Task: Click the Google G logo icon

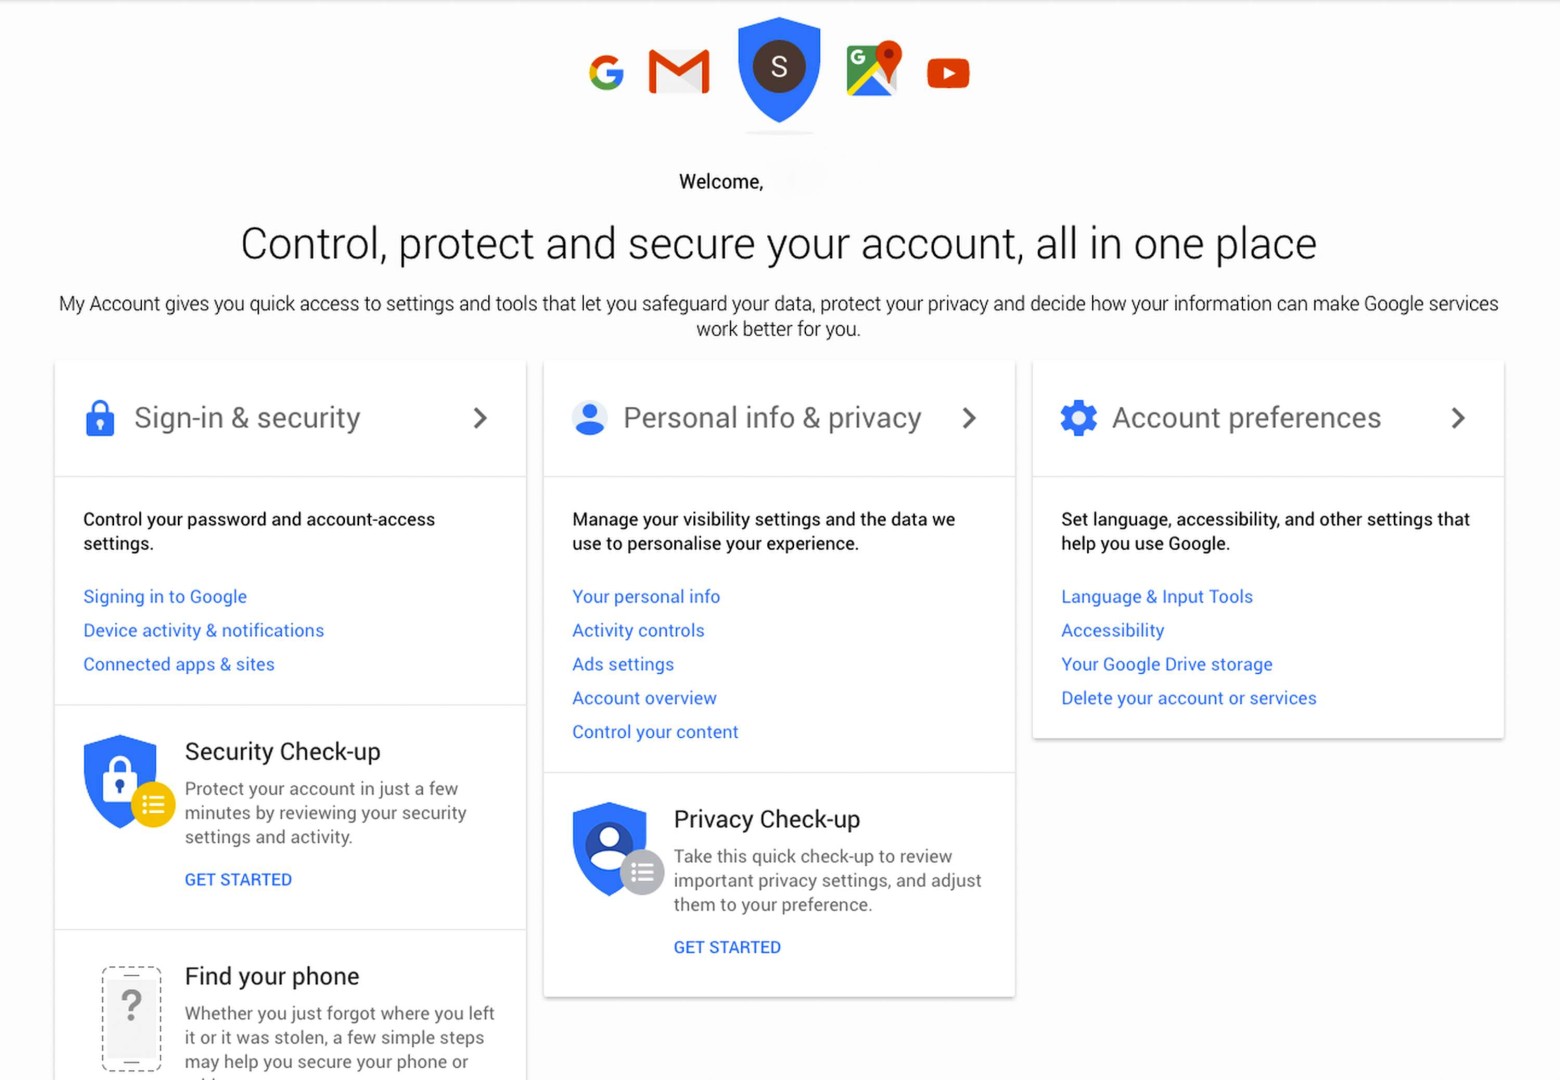Action: pos(606,73)
